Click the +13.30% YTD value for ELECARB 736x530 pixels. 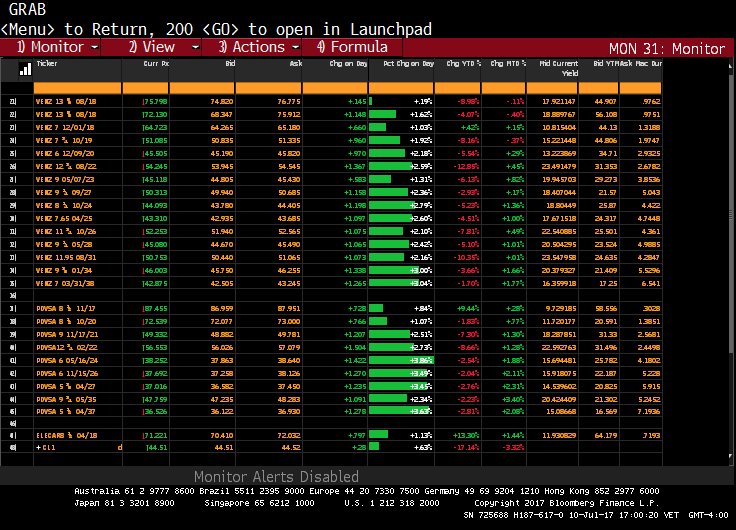tap(466, 436)
